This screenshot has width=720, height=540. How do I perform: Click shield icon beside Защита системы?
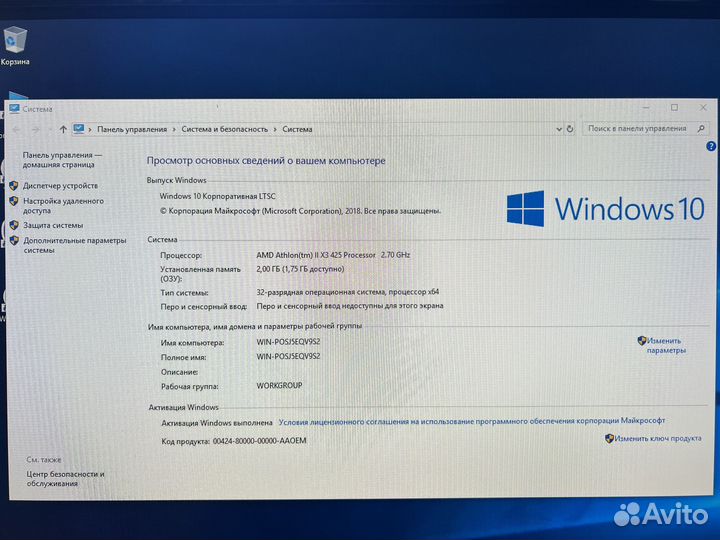coord(14,225)
